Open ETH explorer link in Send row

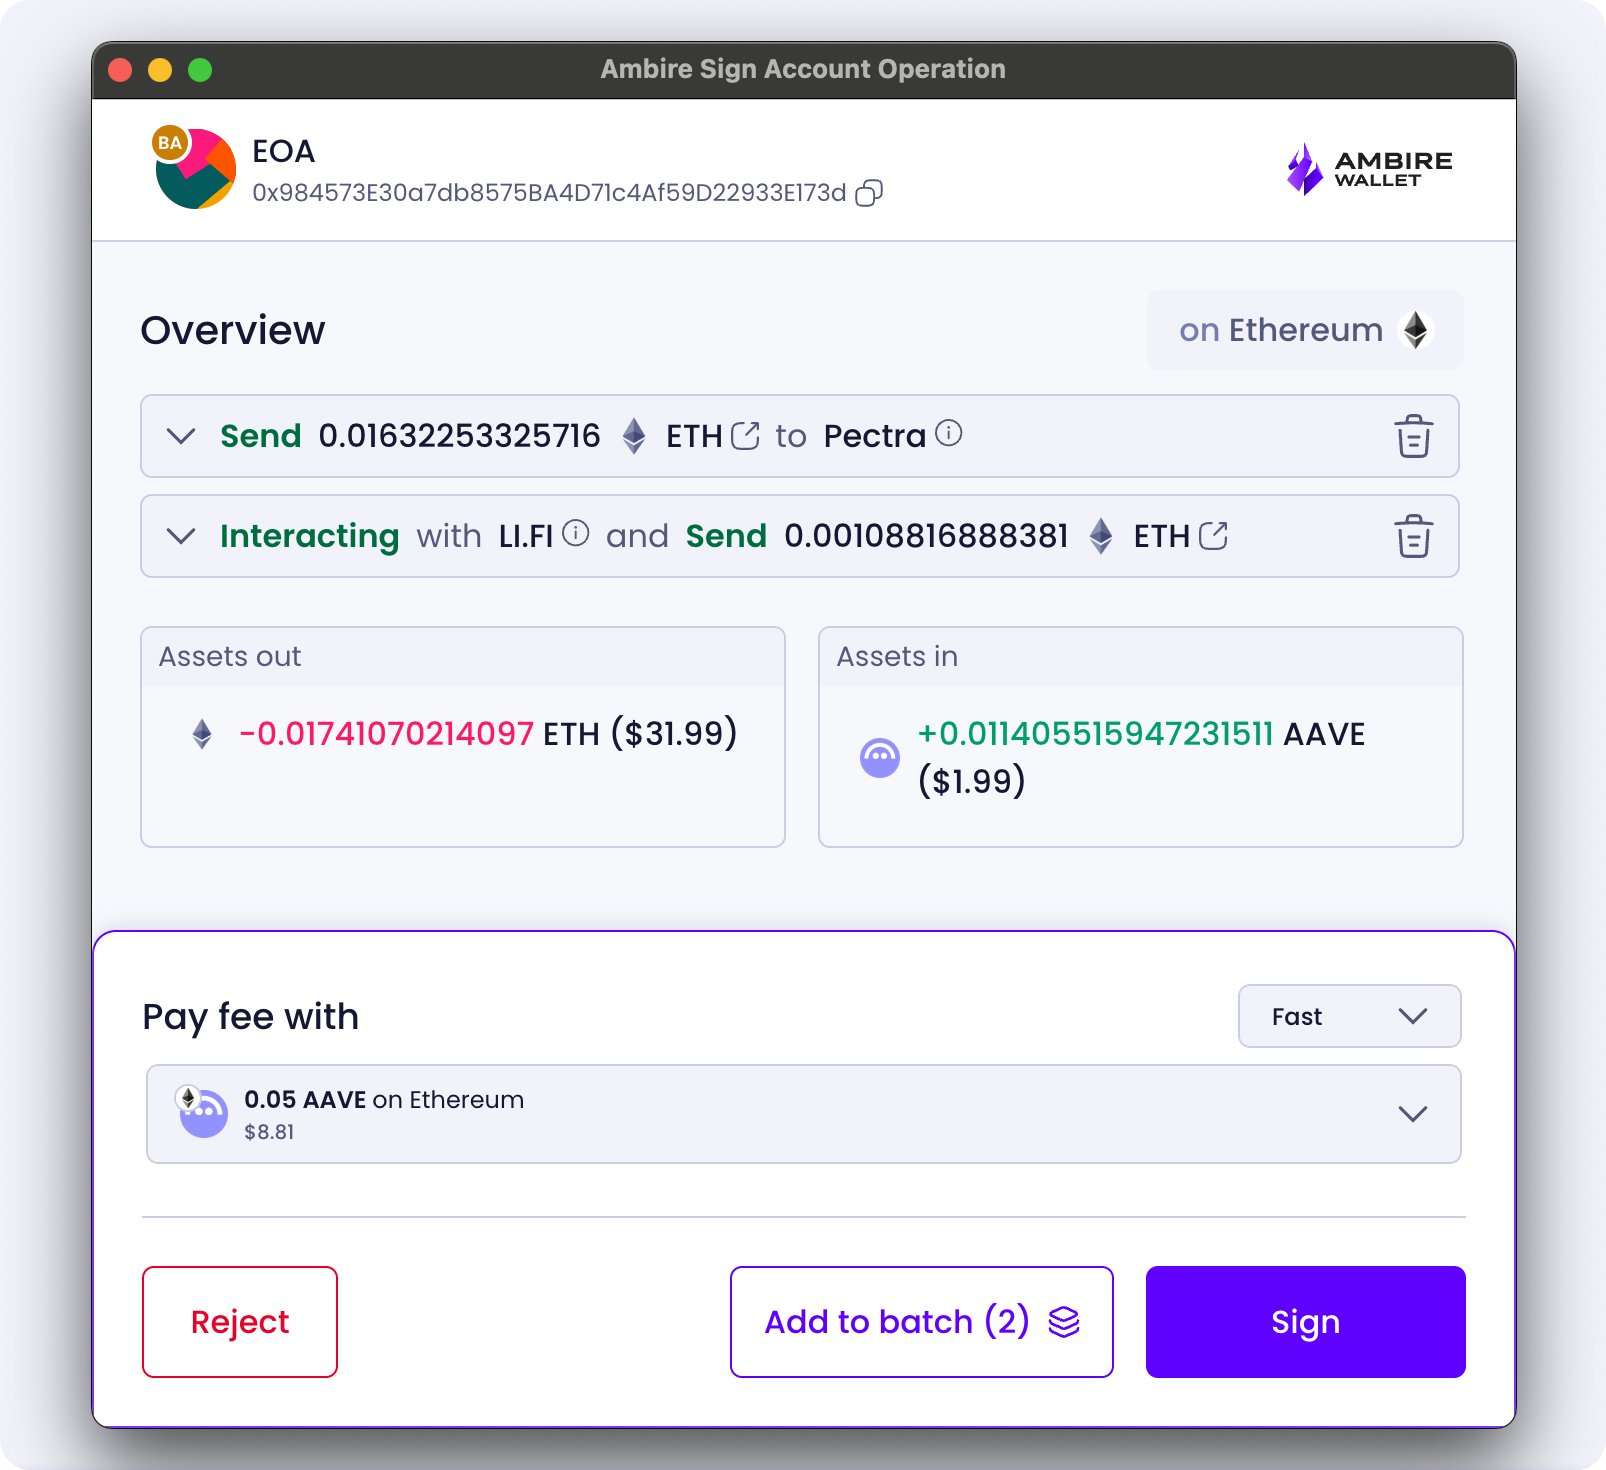point(745,436)
